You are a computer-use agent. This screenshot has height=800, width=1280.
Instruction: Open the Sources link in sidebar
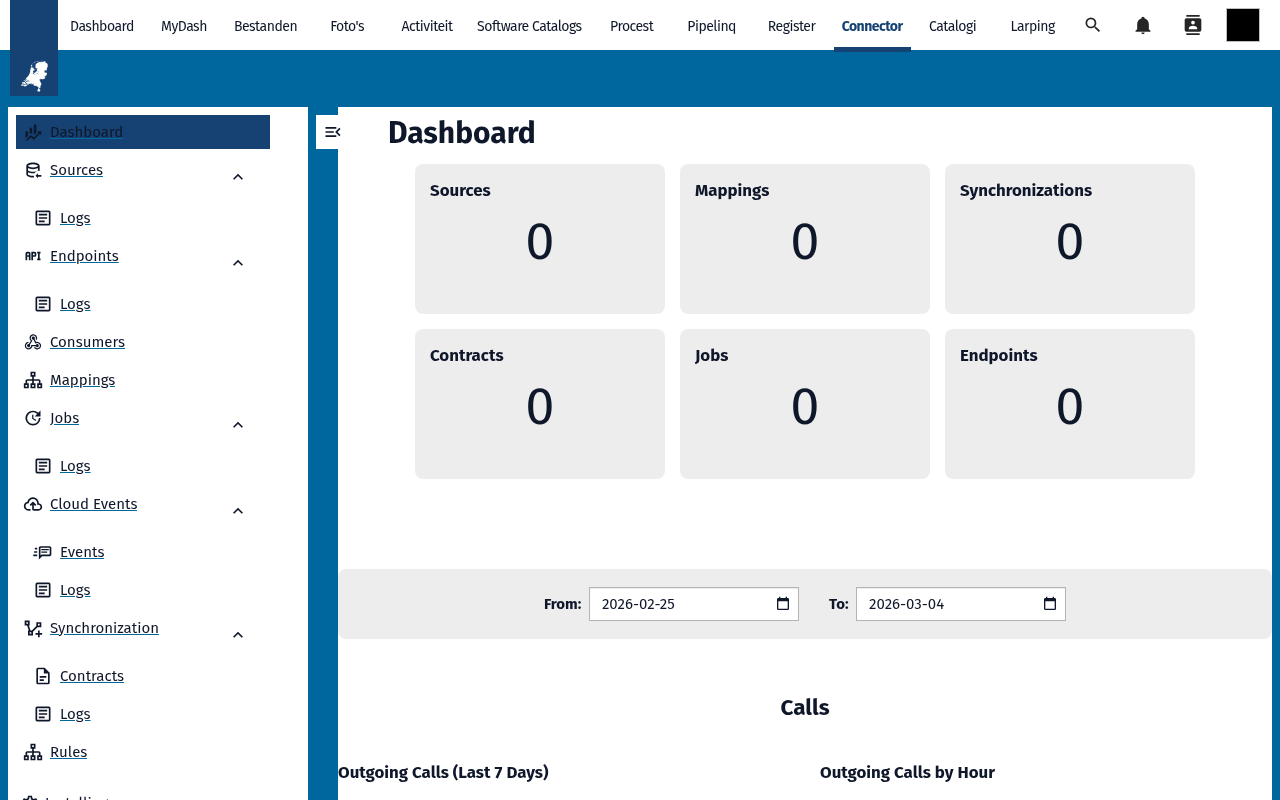76,170
